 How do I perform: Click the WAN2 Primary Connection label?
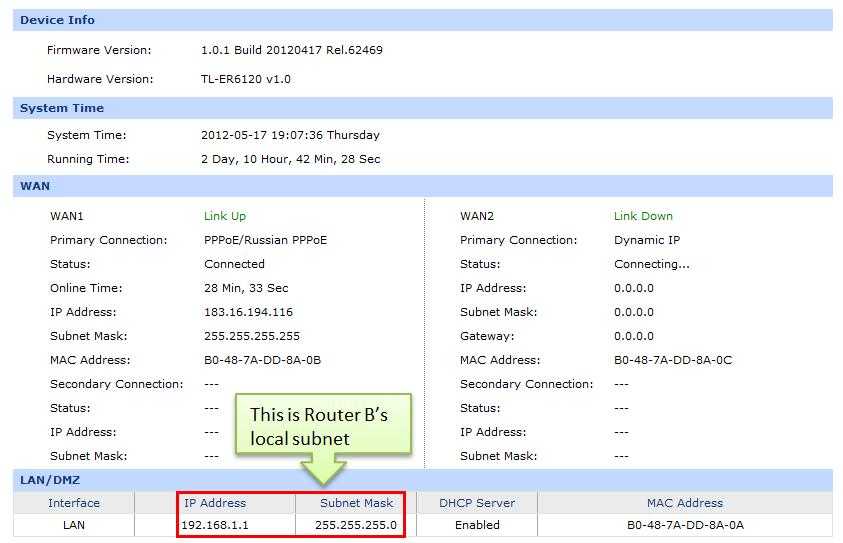click(518, 240)
